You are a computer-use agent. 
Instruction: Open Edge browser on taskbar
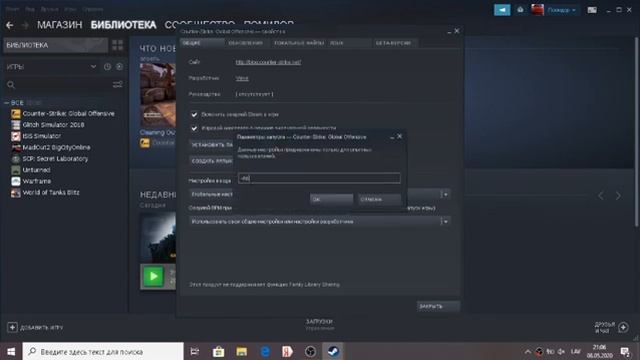coord(265,351)
